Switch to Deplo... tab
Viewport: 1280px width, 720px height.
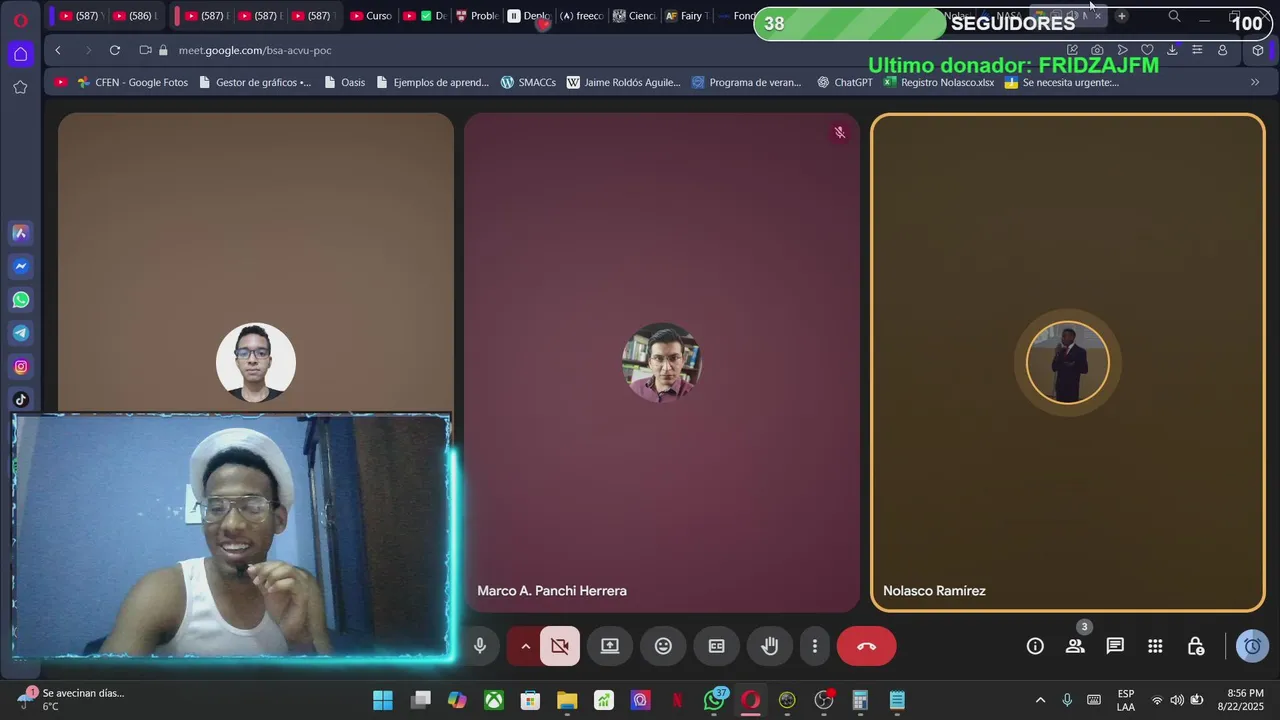coord(528,16)
